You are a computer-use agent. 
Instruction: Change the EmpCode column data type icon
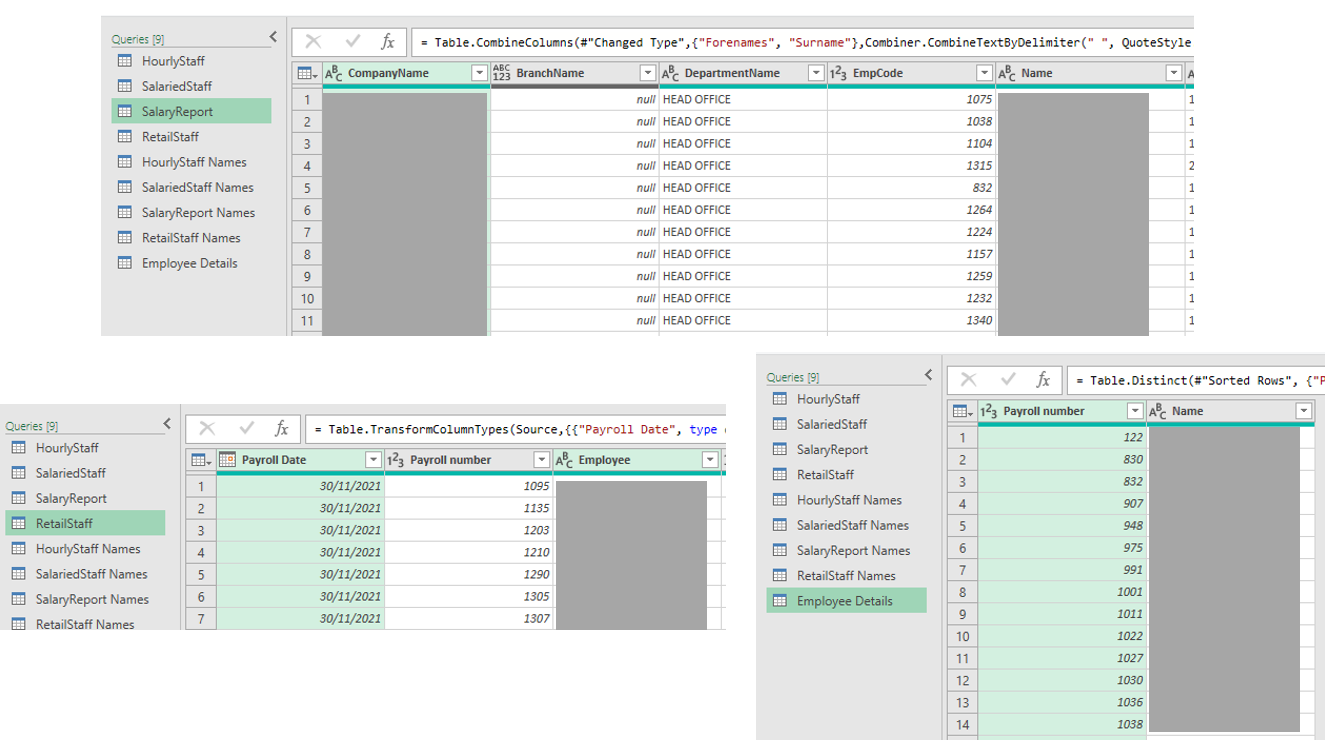point(838,73)
